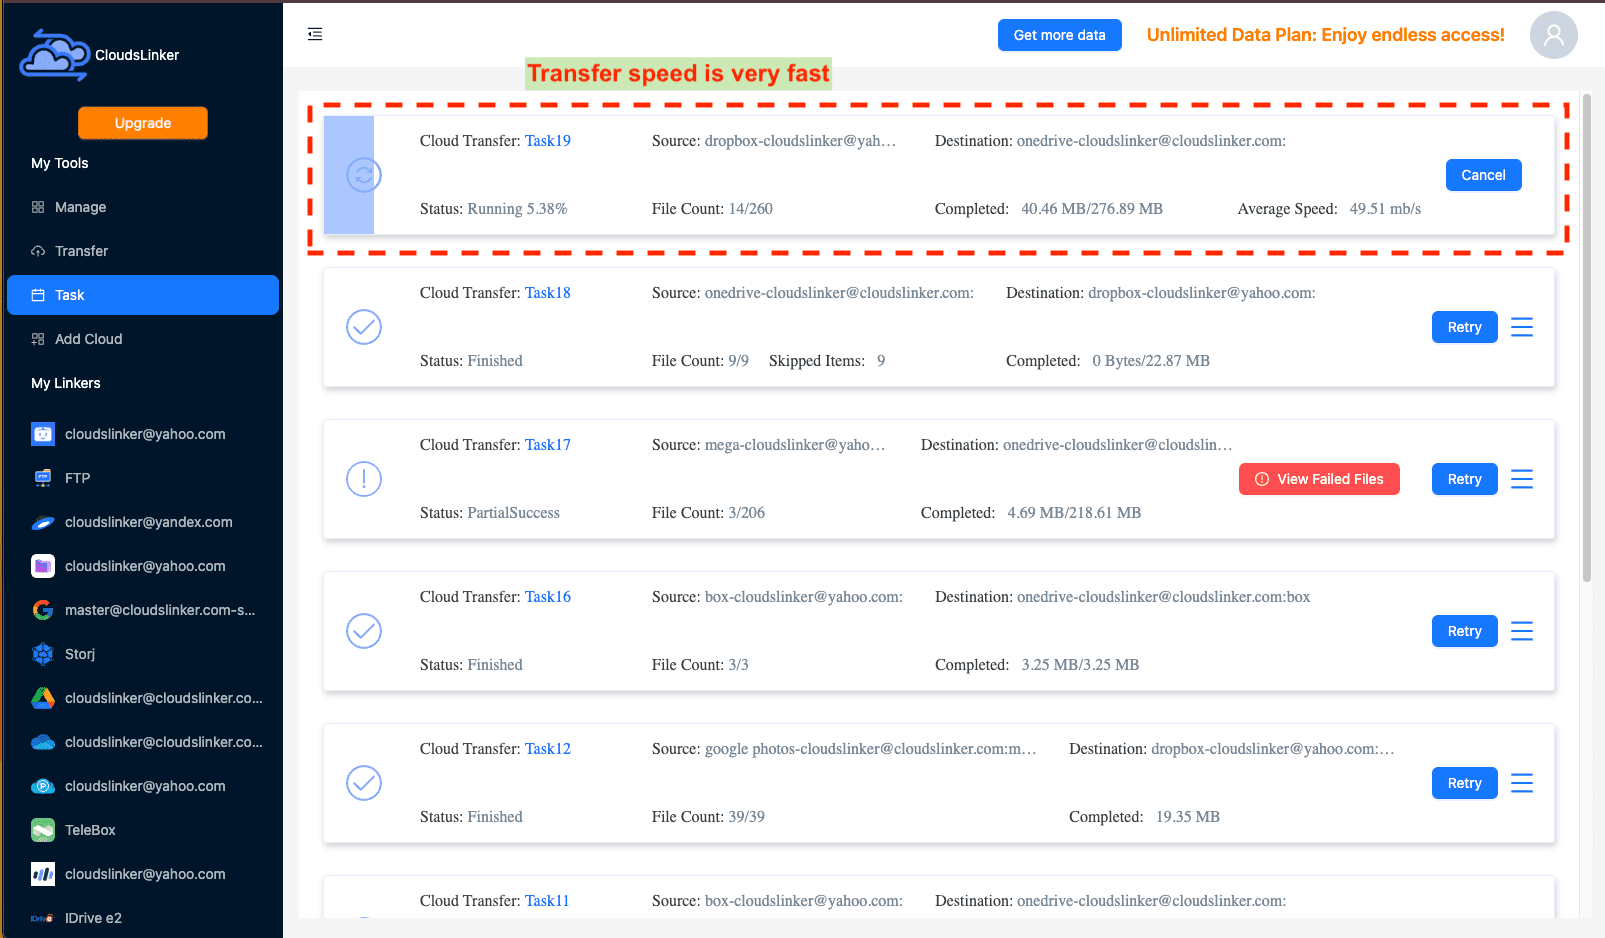Cancel the running Task19 transfer

tap(1483, 175)
